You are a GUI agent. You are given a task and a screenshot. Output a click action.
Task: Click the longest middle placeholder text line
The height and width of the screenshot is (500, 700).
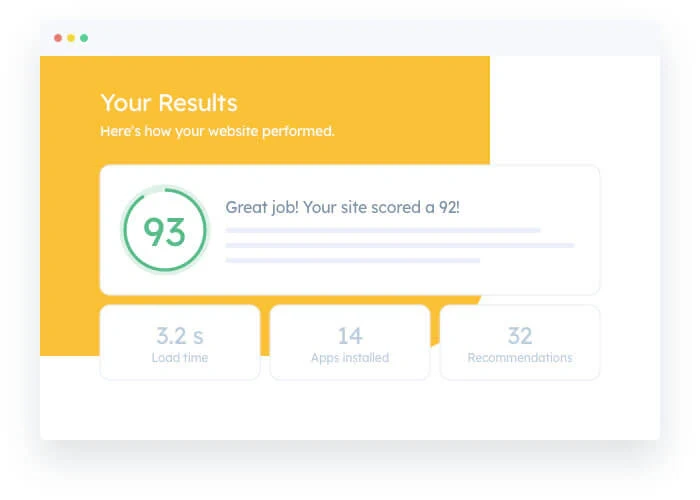click(x=400, y=245)
